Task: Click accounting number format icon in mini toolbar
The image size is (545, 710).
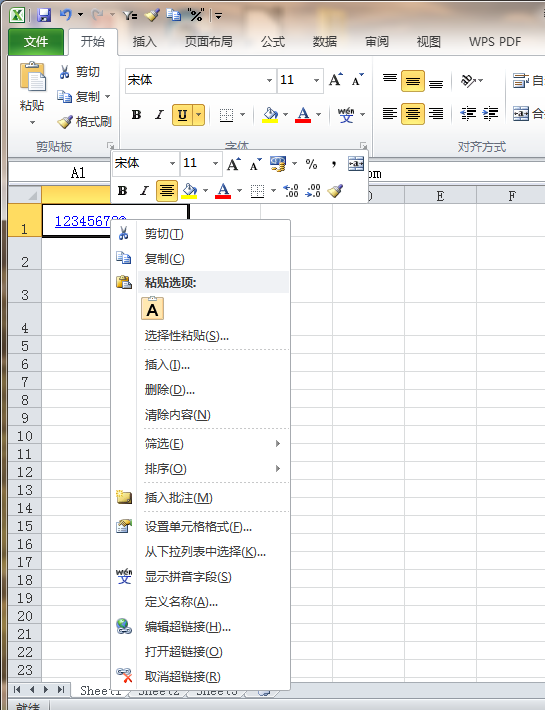Action: tap(277, 164)
